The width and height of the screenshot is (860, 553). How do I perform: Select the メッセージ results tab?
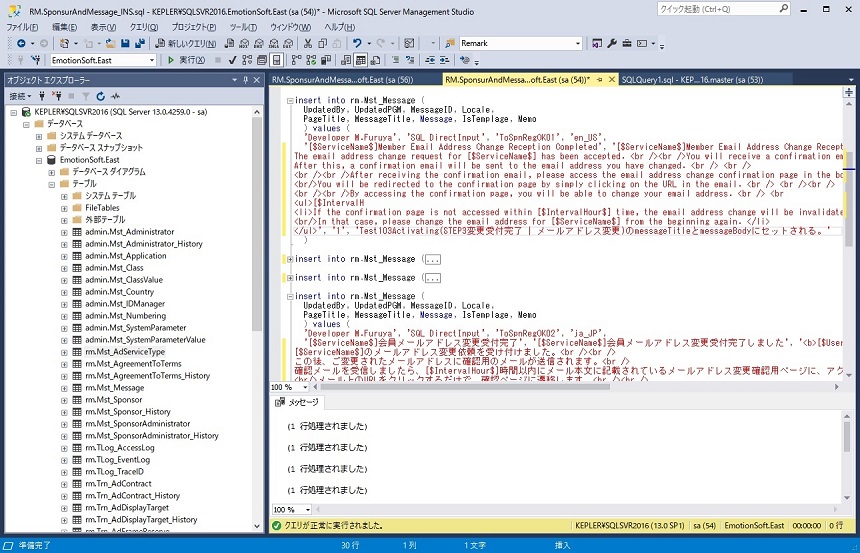point(298,403)
